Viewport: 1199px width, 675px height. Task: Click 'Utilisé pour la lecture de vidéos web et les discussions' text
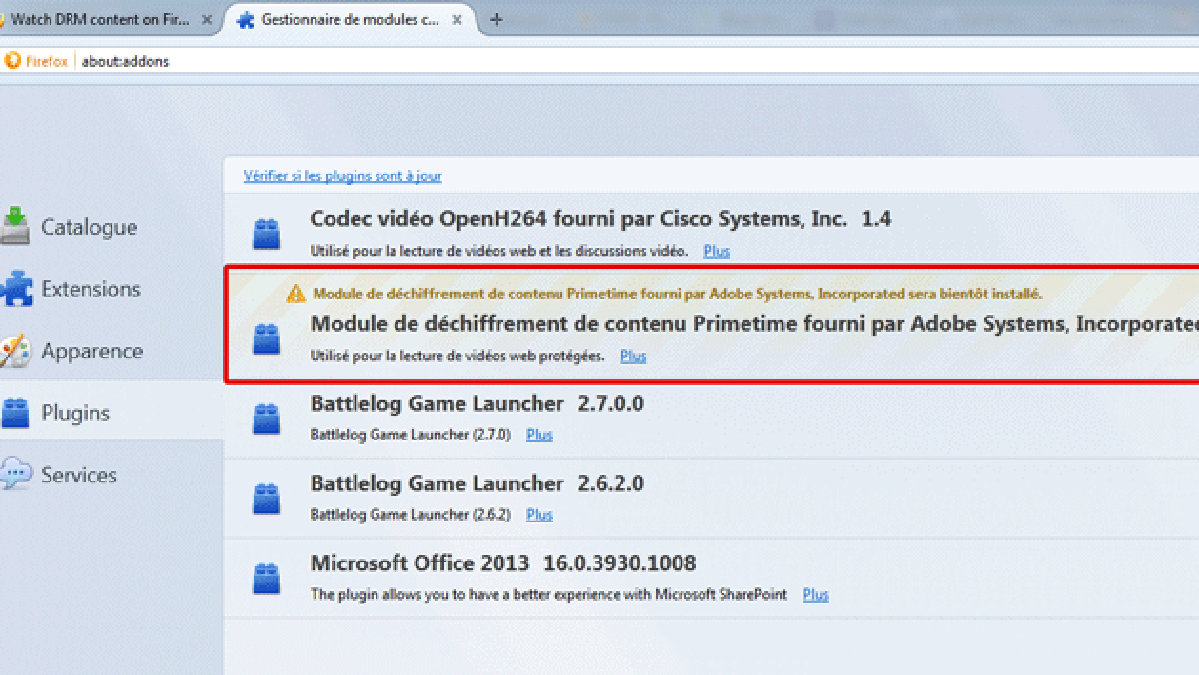[499, 251]
